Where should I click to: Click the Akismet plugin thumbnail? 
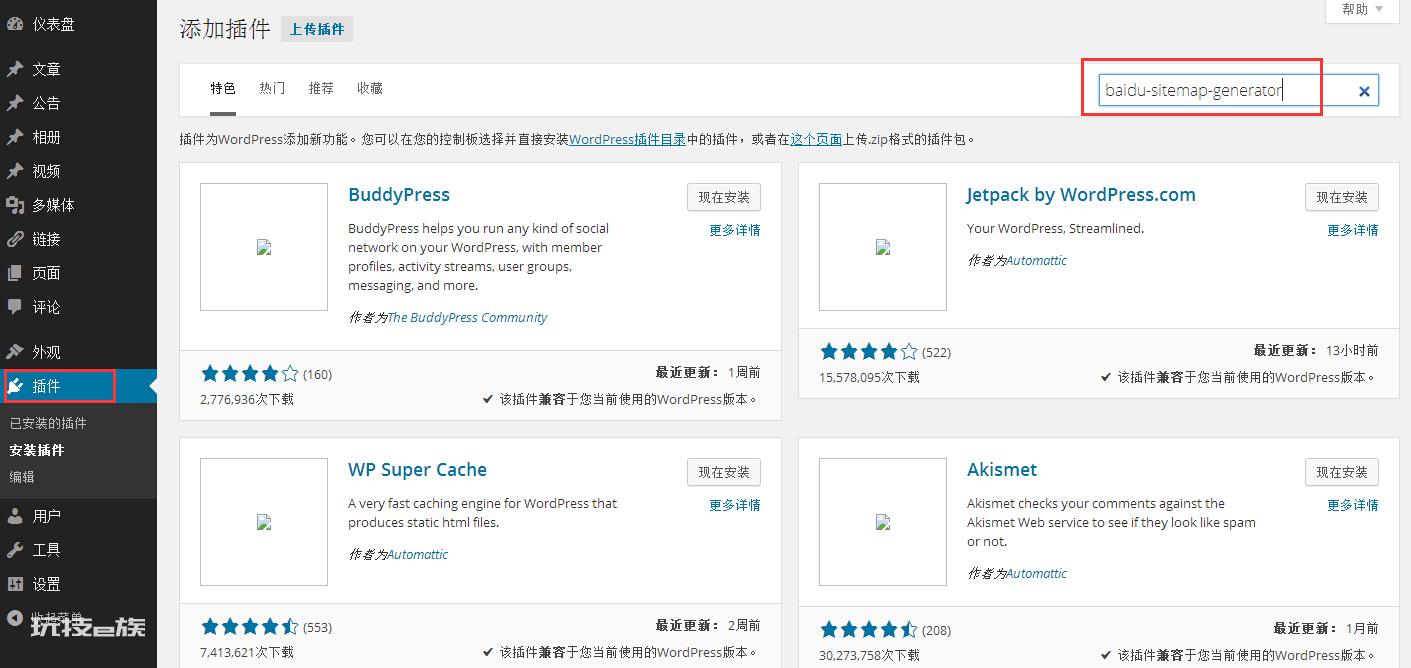[883, 522]
